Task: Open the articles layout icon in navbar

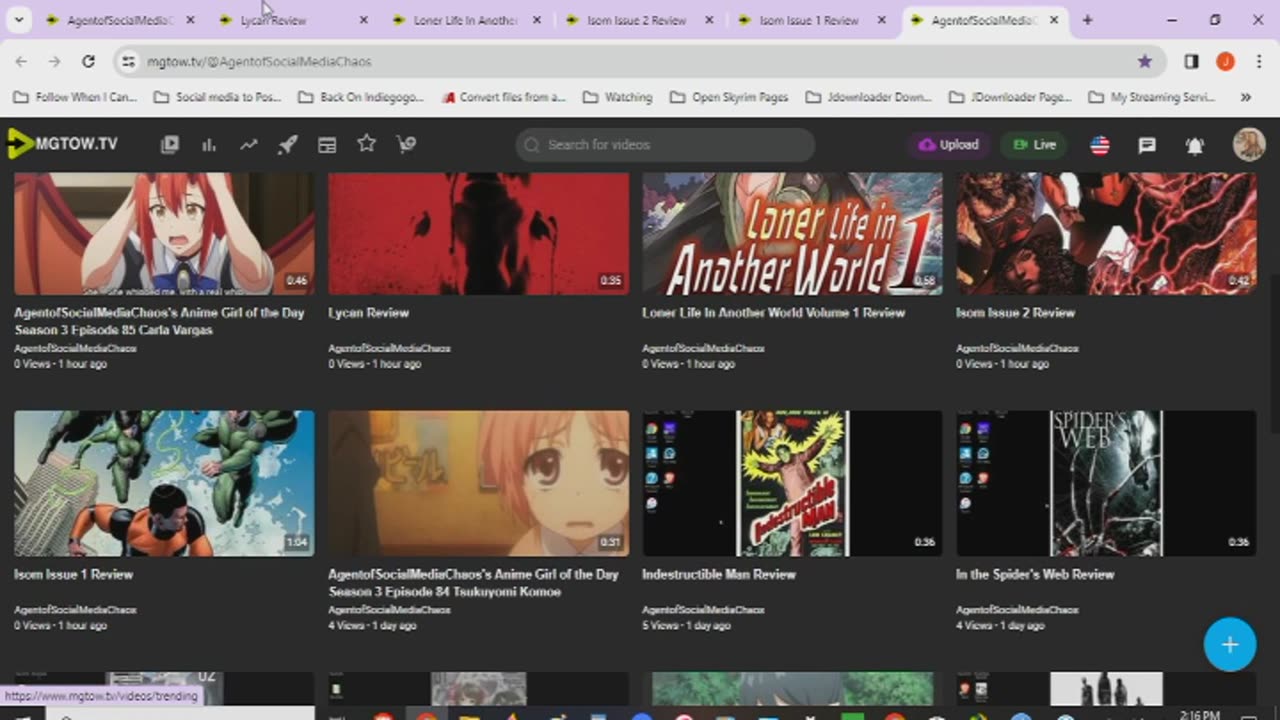Action: pos(327,145)
